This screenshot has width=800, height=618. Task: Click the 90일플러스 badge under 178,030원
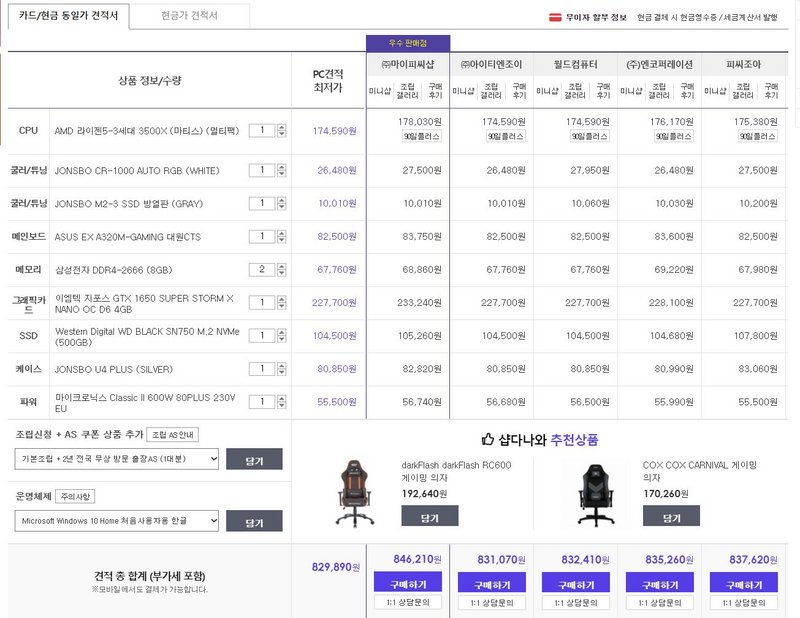point(421,136)
